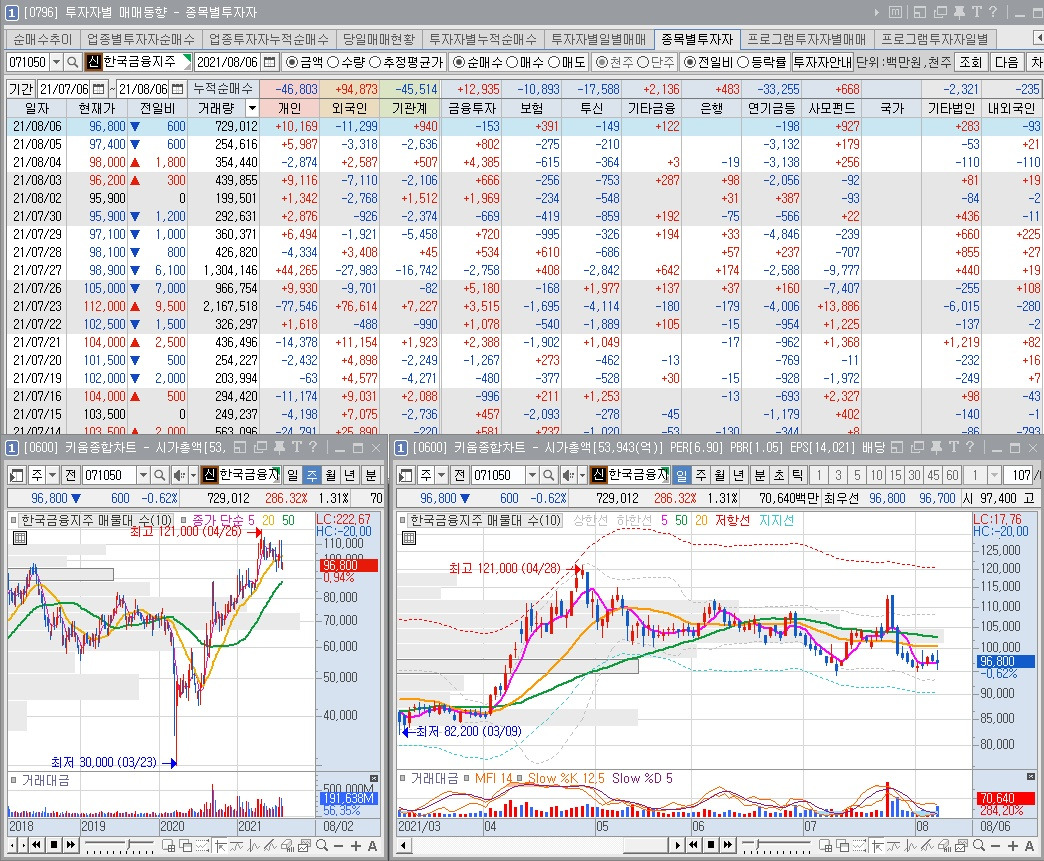Select the 등락률 radio button
The height and width of the screenshot is (861, 1044).
coord(743,62)
